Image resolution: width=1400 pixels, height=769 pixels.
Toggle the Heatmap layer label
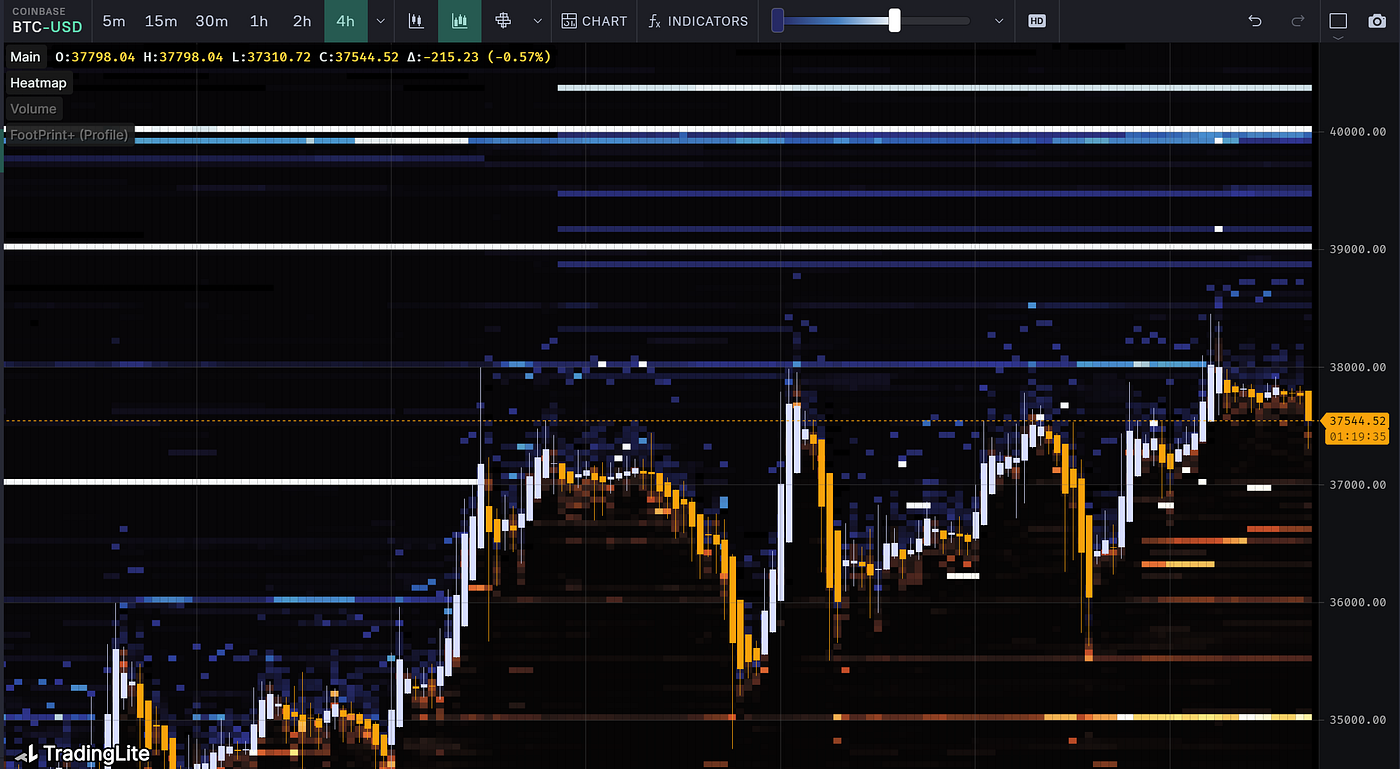(38, 83)
